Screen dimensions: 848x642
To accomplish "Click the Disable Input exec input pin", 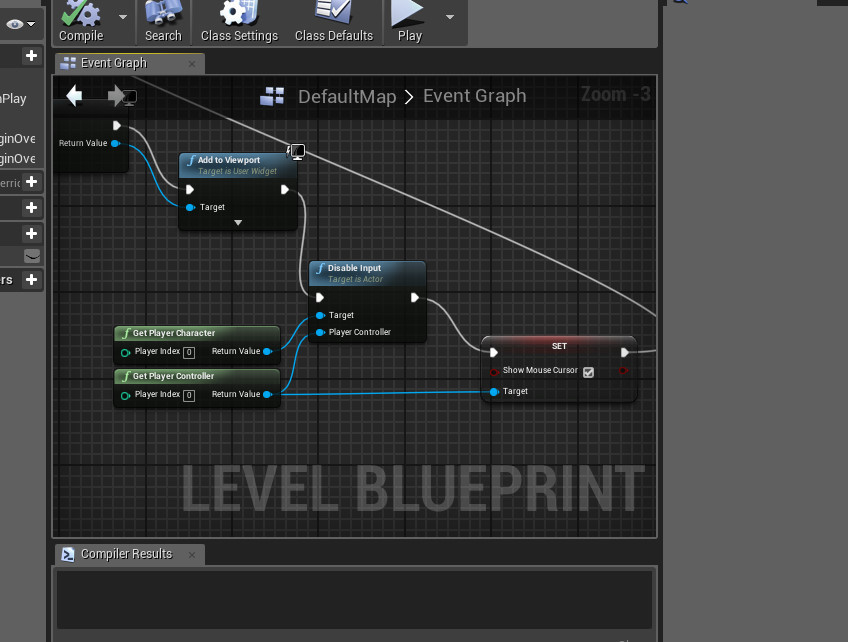I will point(320,297).
